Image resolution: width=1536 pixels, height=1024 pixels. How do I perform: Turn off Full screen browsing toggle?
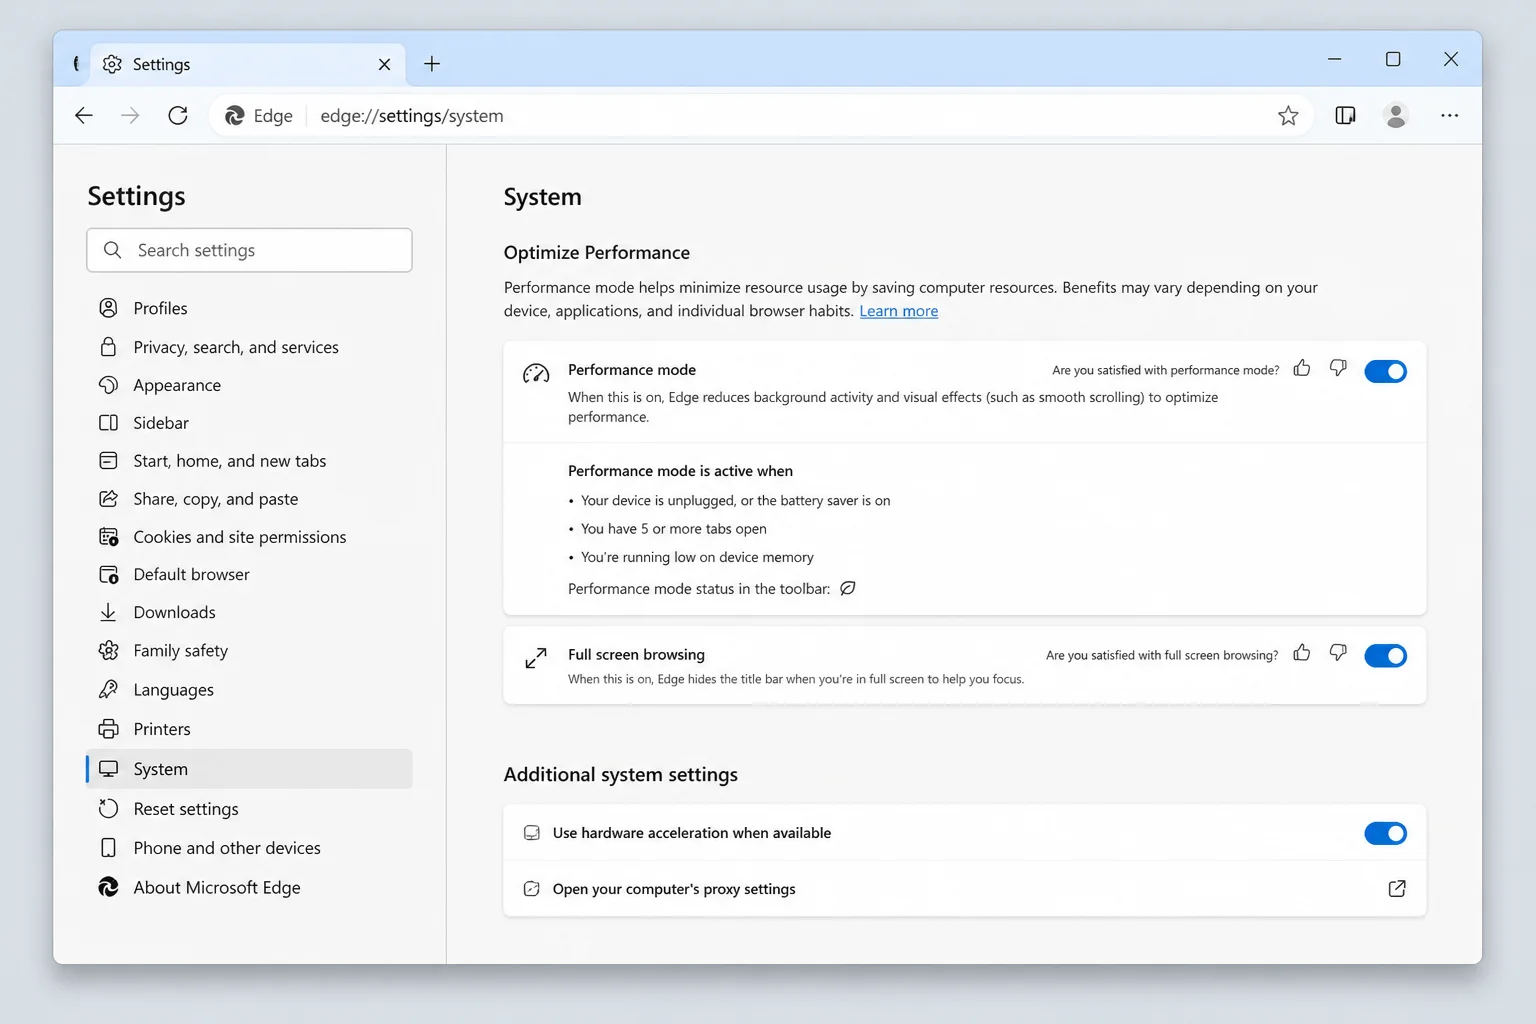1385,656
